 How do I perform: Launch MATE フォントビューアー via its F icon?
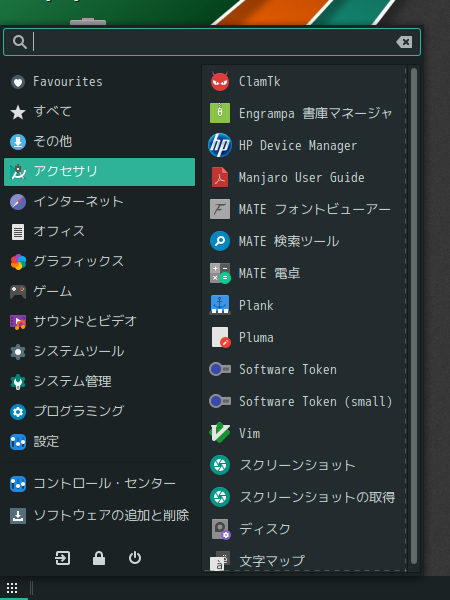(220, 209)
